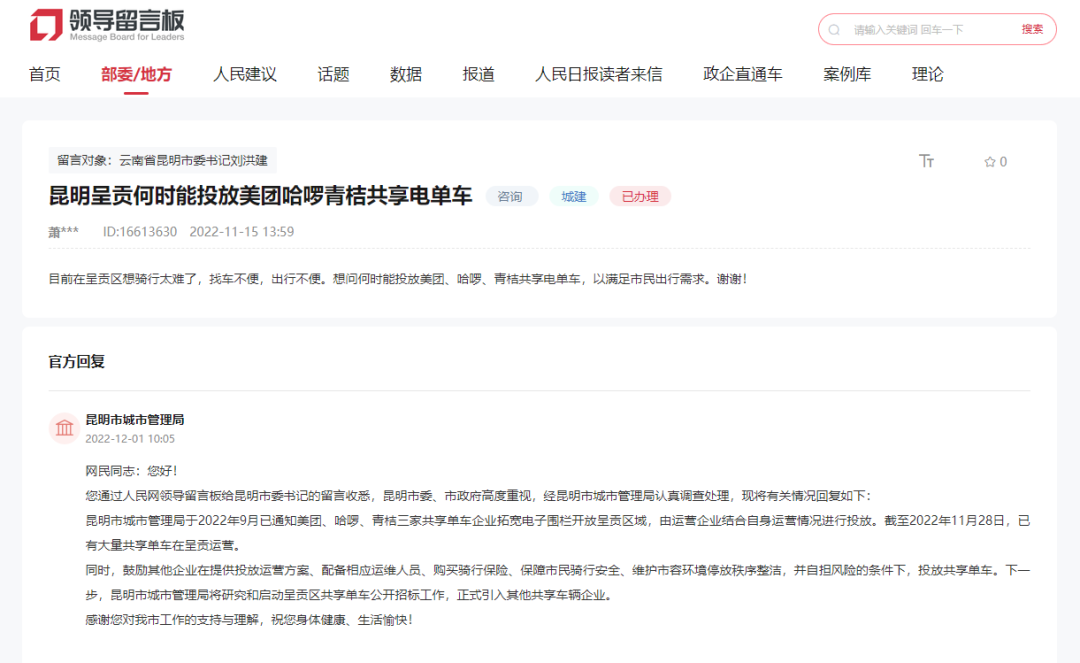Click the 咨询 tag

(510, 197)
